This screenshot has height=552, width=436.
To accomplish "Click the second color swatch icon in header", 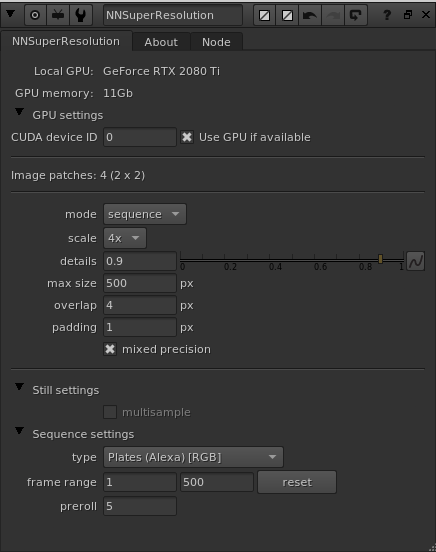I will [287, 15].
